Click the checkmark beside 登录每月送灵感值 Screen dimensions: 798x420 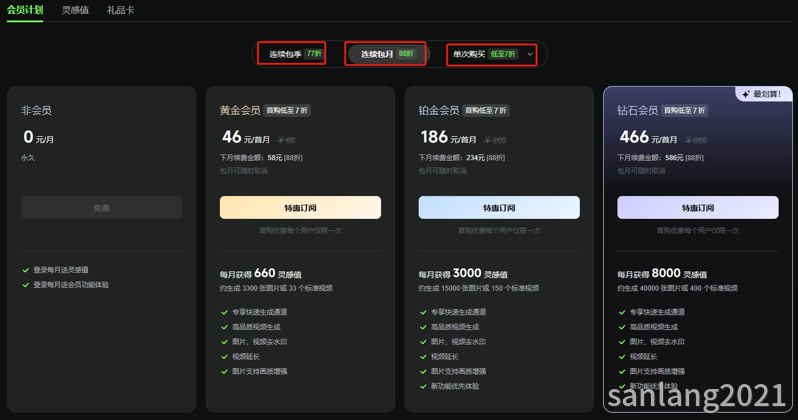pos(26,270)
